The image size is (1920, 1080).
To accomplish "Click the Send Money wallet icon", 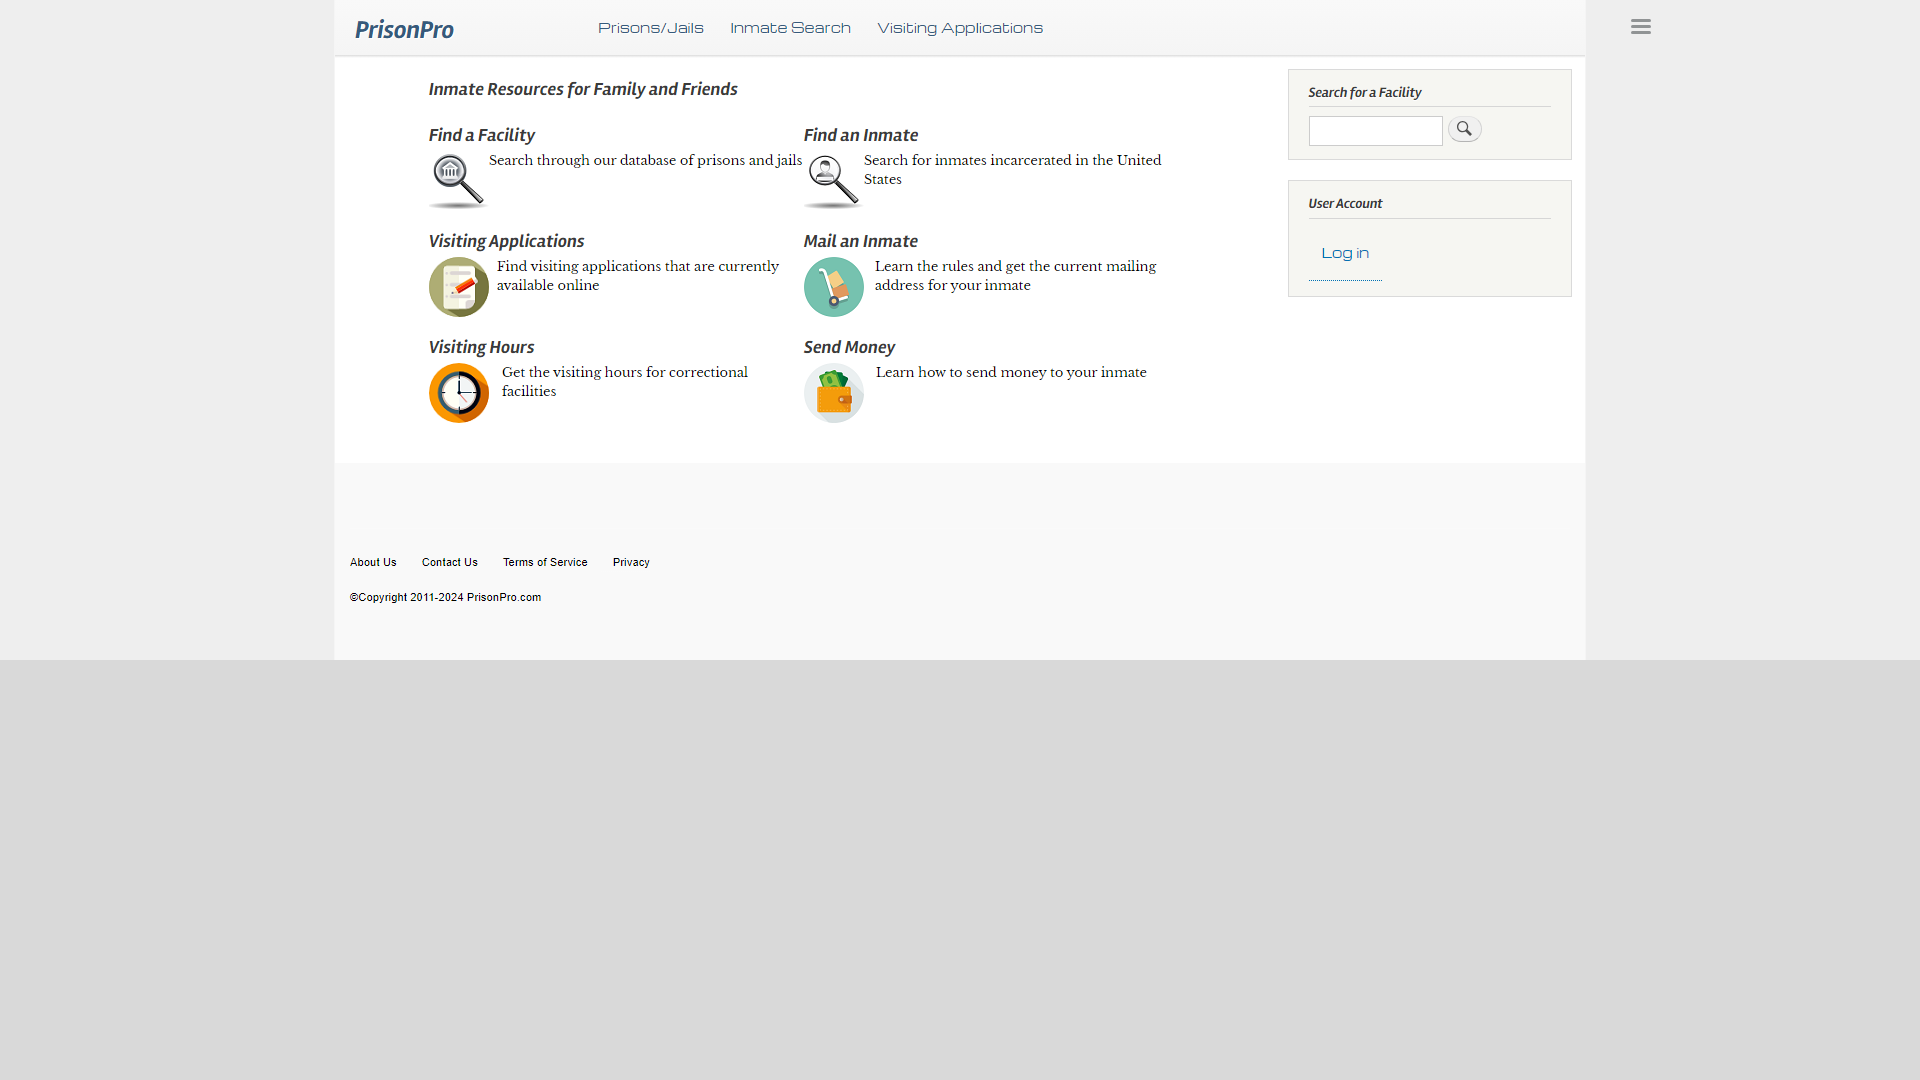I will pyautogui.click(x=834, y=393).
